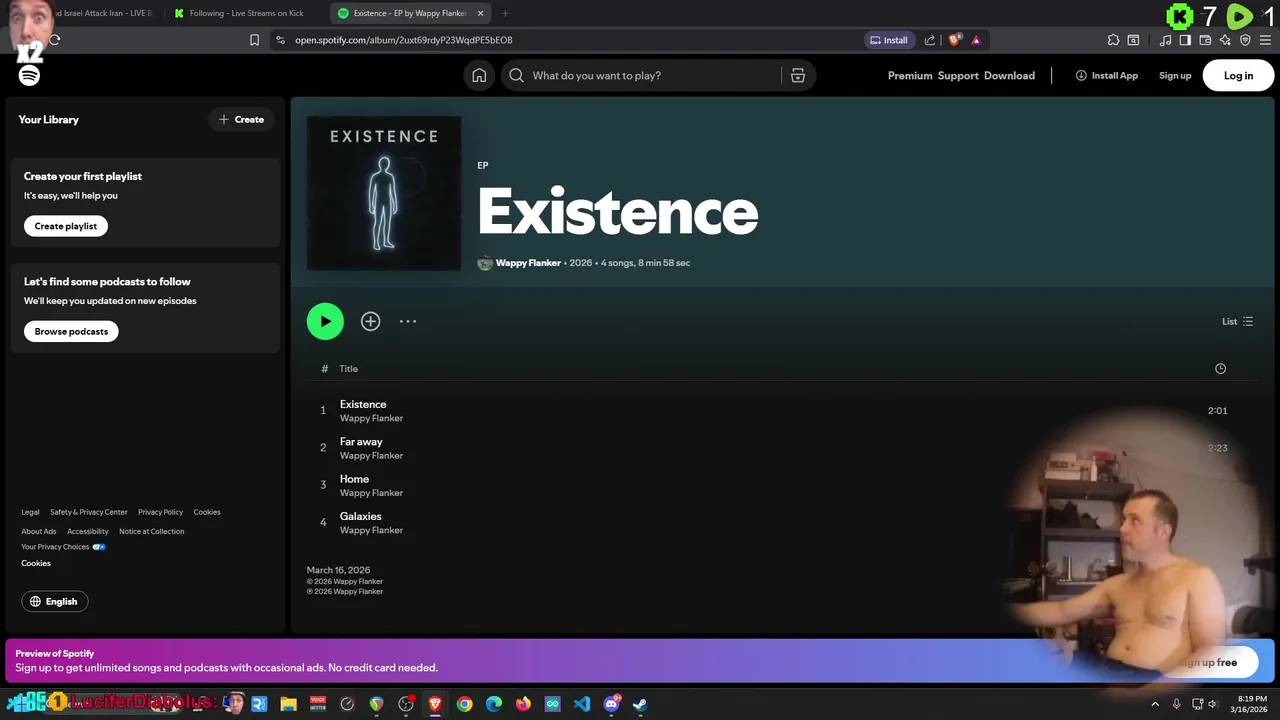Image resolution: width=1280 pixels, height=720 pixels.
Task: Open the Brave Rewards triangle icon
Action: [x=976, y=40]
